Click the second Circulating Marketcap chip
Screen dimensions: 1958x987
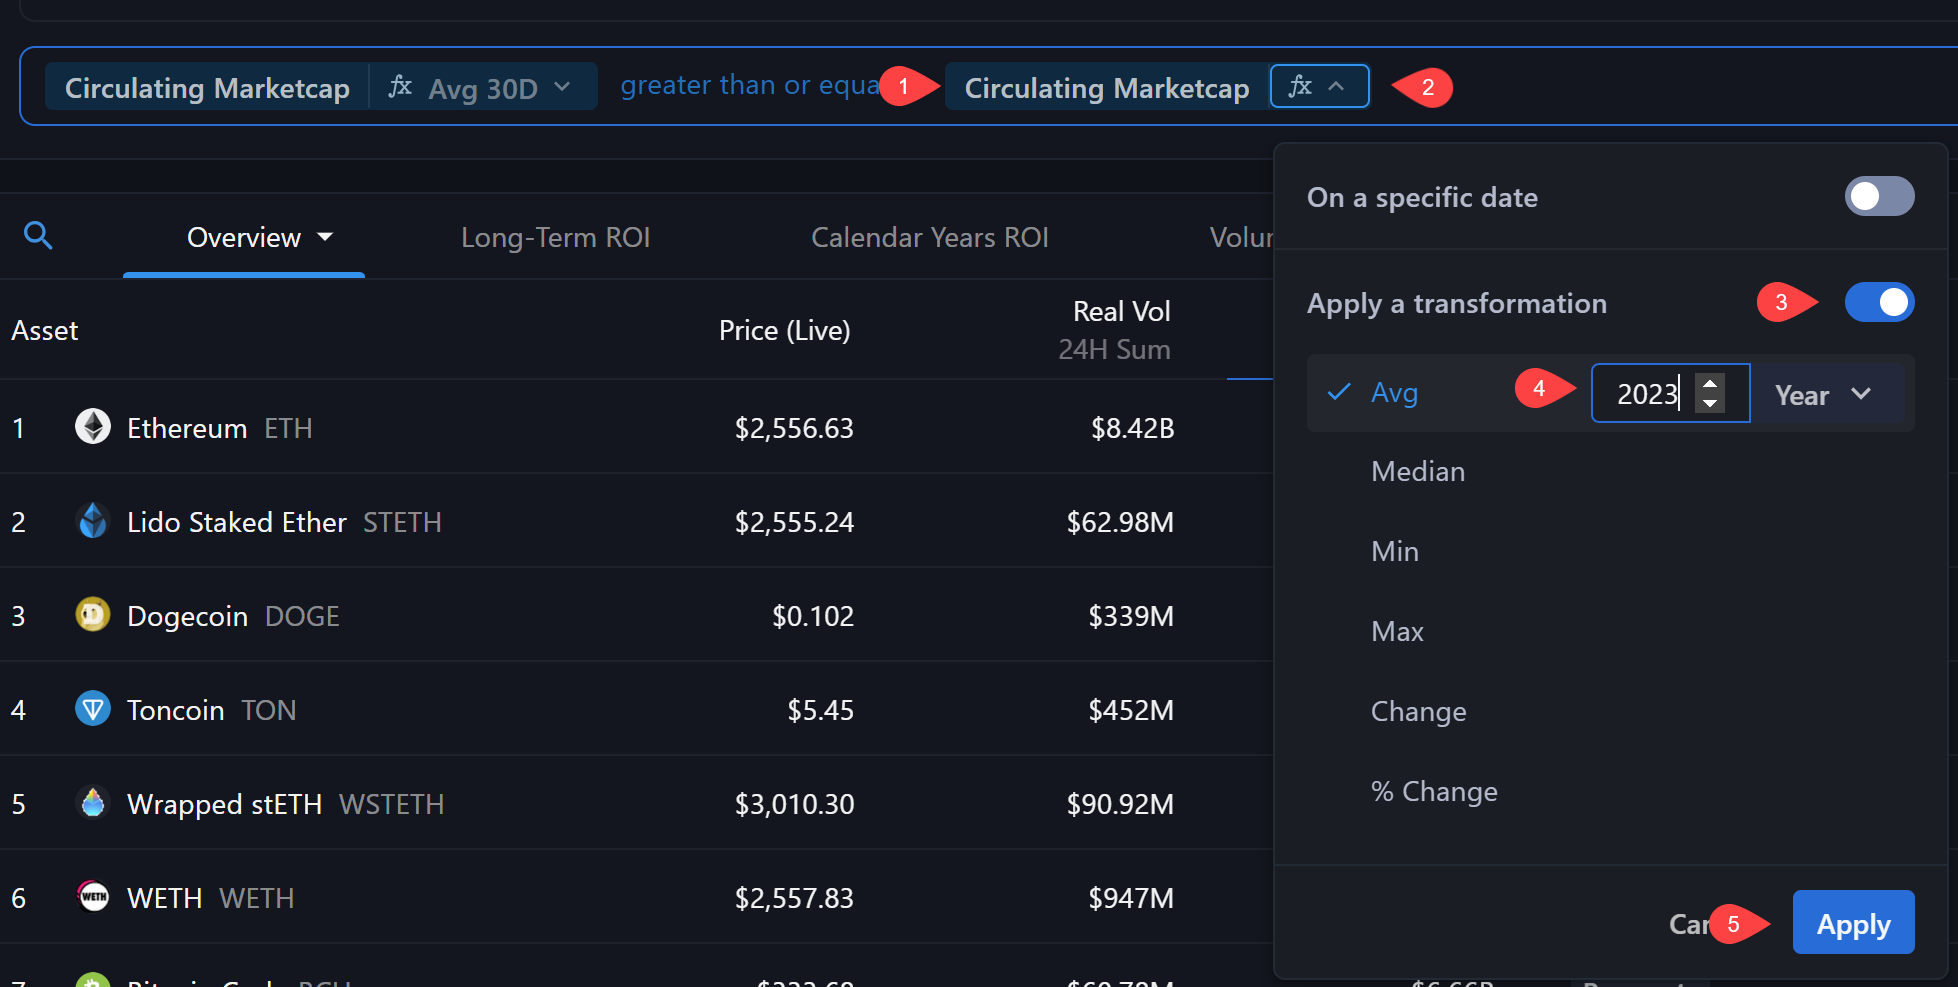(x=1107, y=87)
